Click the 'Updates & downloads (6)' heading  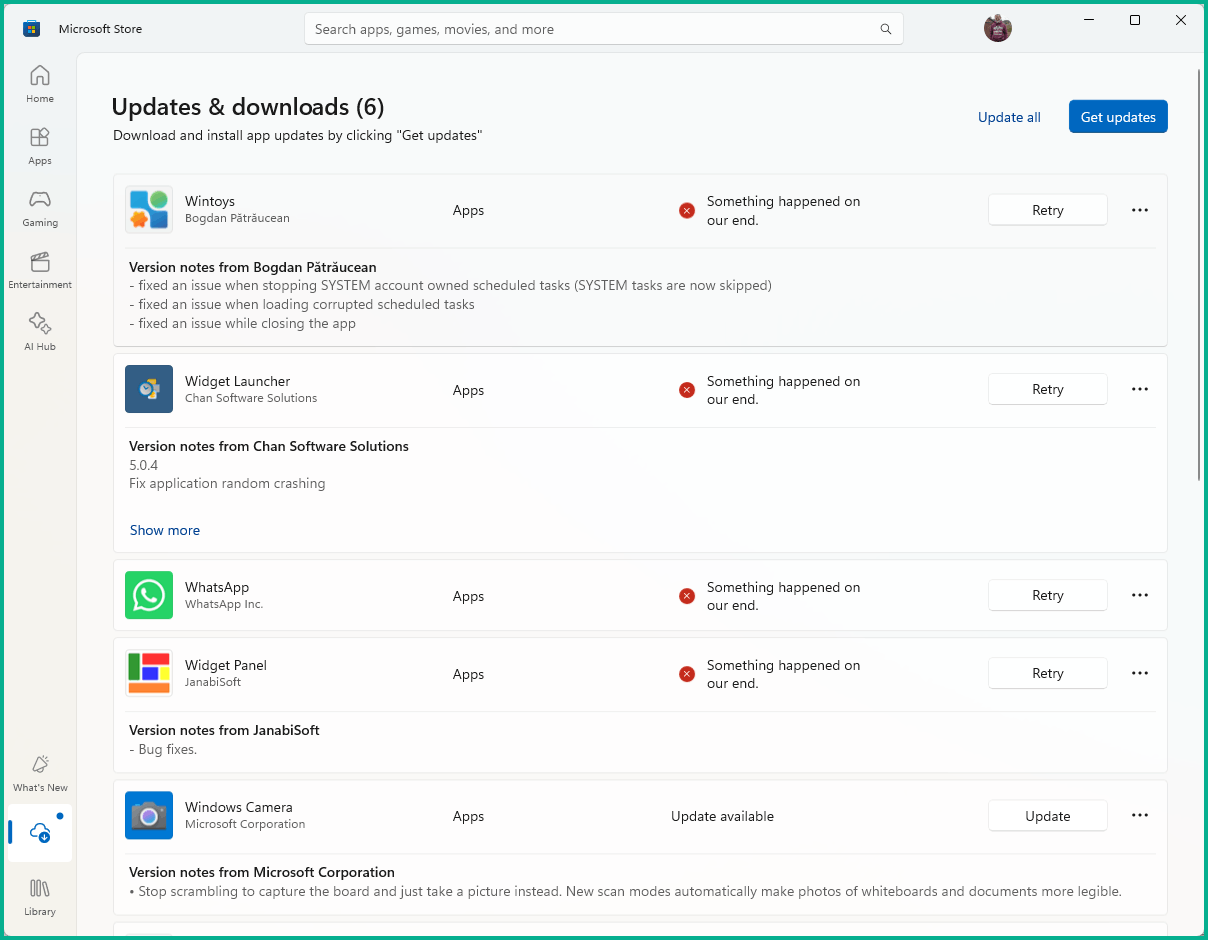coord(248,106)
